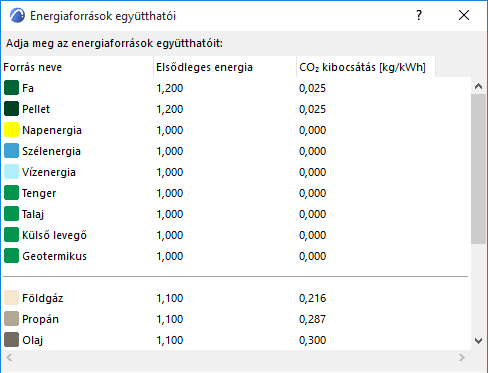The width and height of the screenshot is (488, 373).
Task: Open help with the question mark button
Action: pyautogui.click(x=419, y=15)
